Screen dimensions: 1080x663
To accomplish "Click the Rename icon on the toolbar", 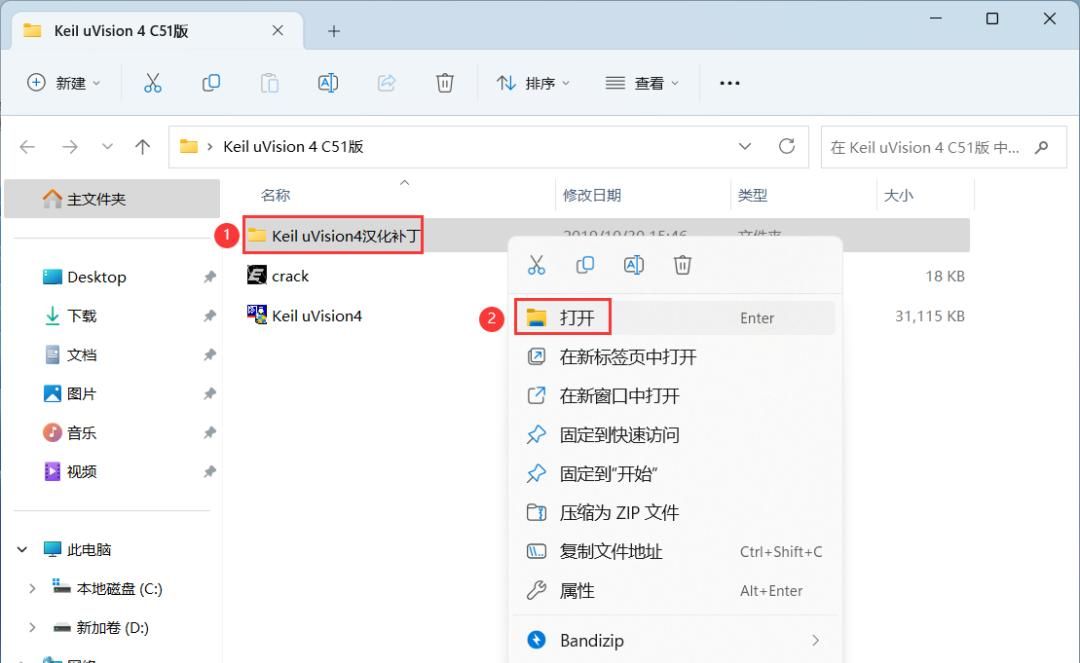I will tap(328, 83).
